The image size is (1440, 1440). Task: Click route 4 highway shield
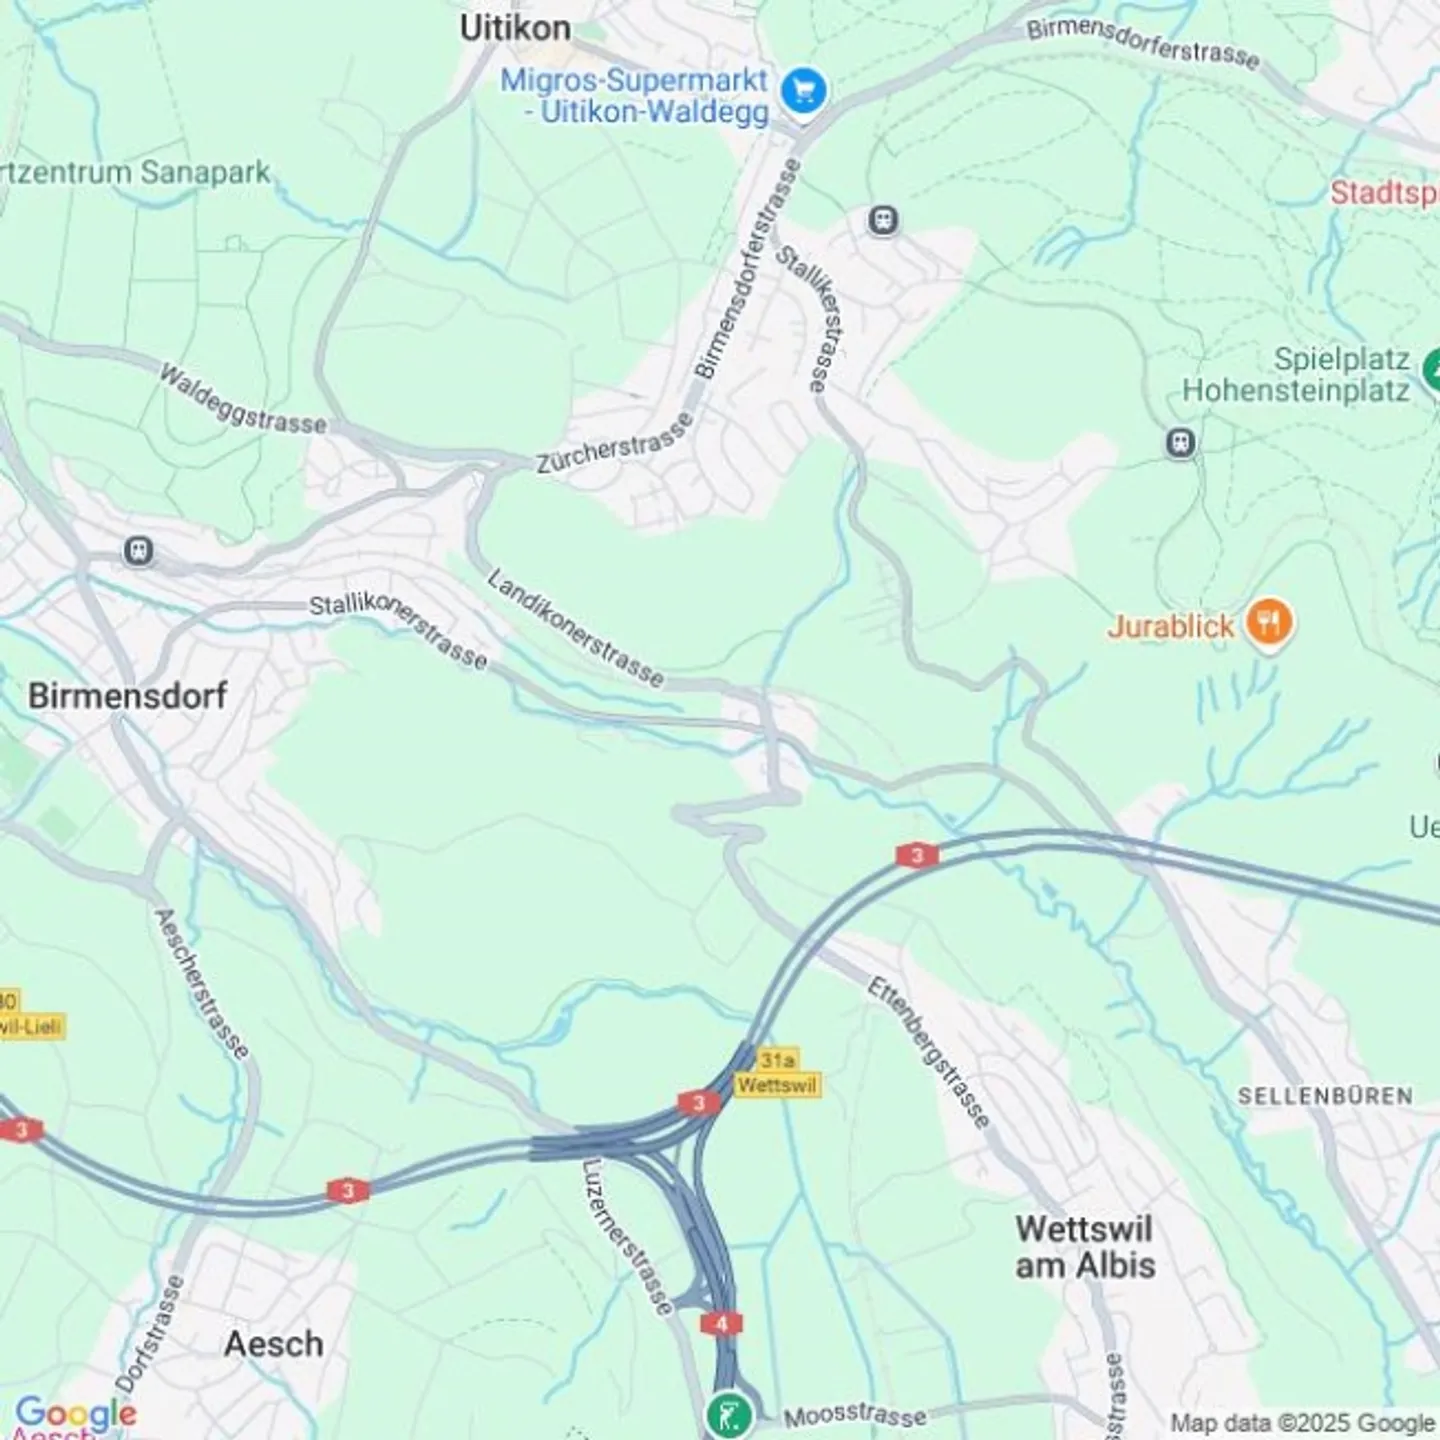pyautogui.click(x=721, y=1324)
